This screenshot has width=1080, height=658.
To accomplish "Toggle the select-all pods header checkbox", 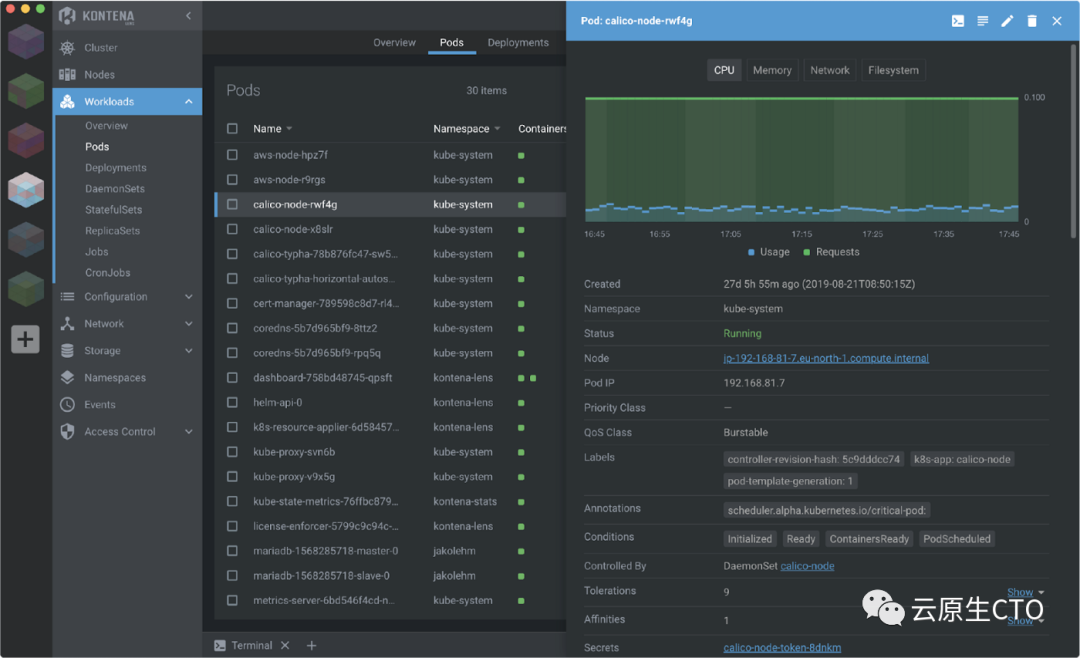I will 232,129.
